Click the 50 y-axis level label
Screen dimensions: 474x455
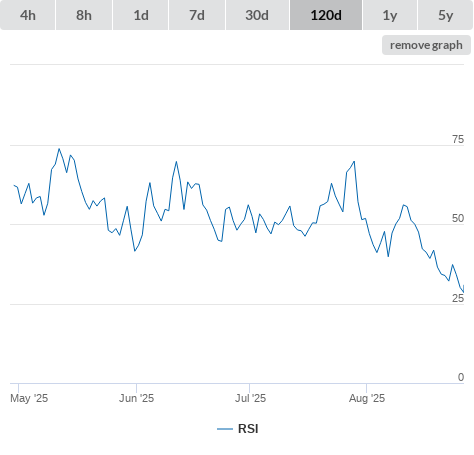458,218
